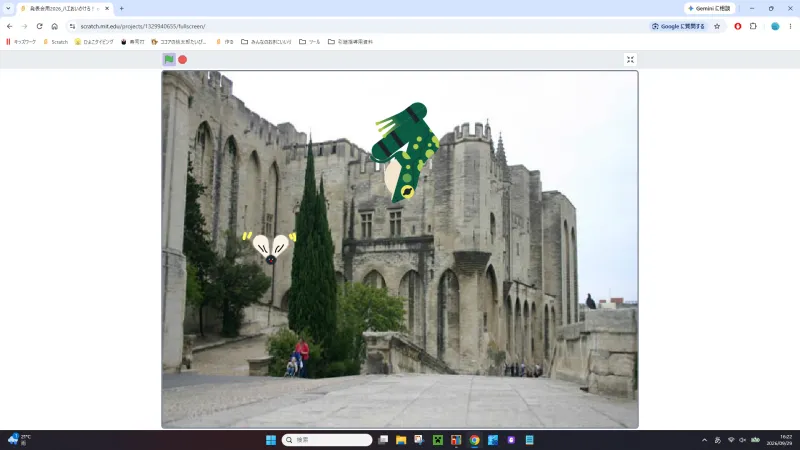Show hidden system tray icons

pyautogui.click(x=705, y=440)
